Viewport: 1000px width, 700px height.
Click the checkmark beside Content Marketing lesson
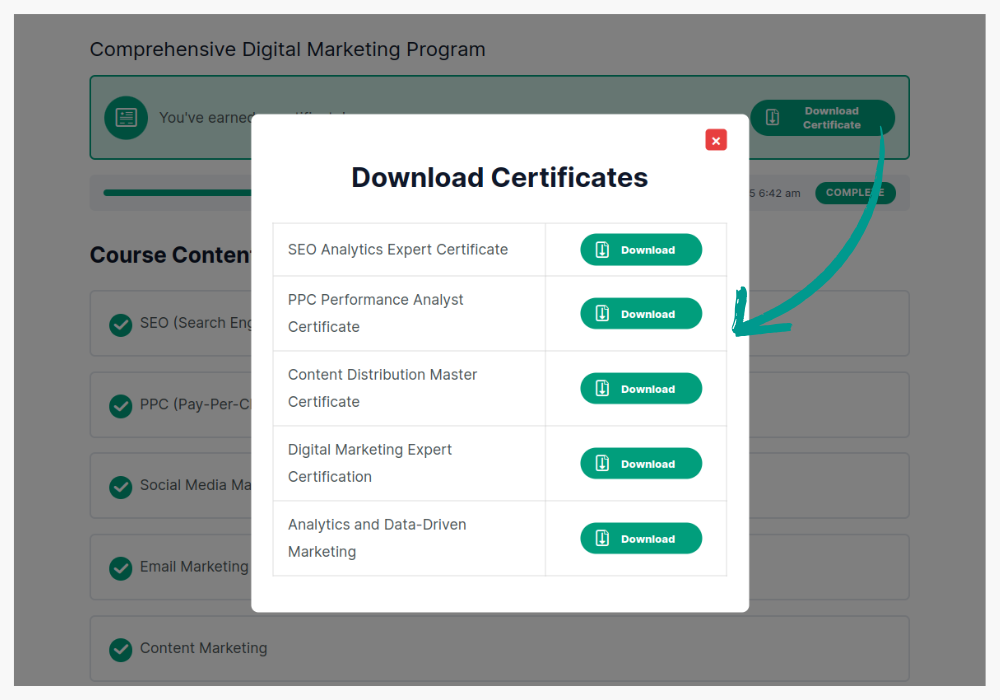click(121, 649)
